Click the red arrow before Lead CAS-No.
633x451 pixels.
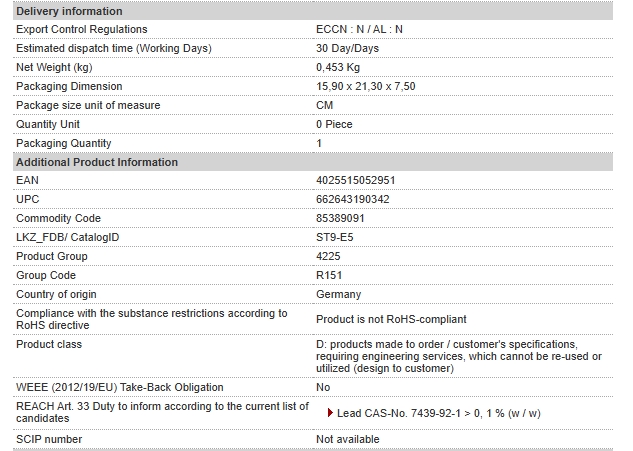[330, 413]
